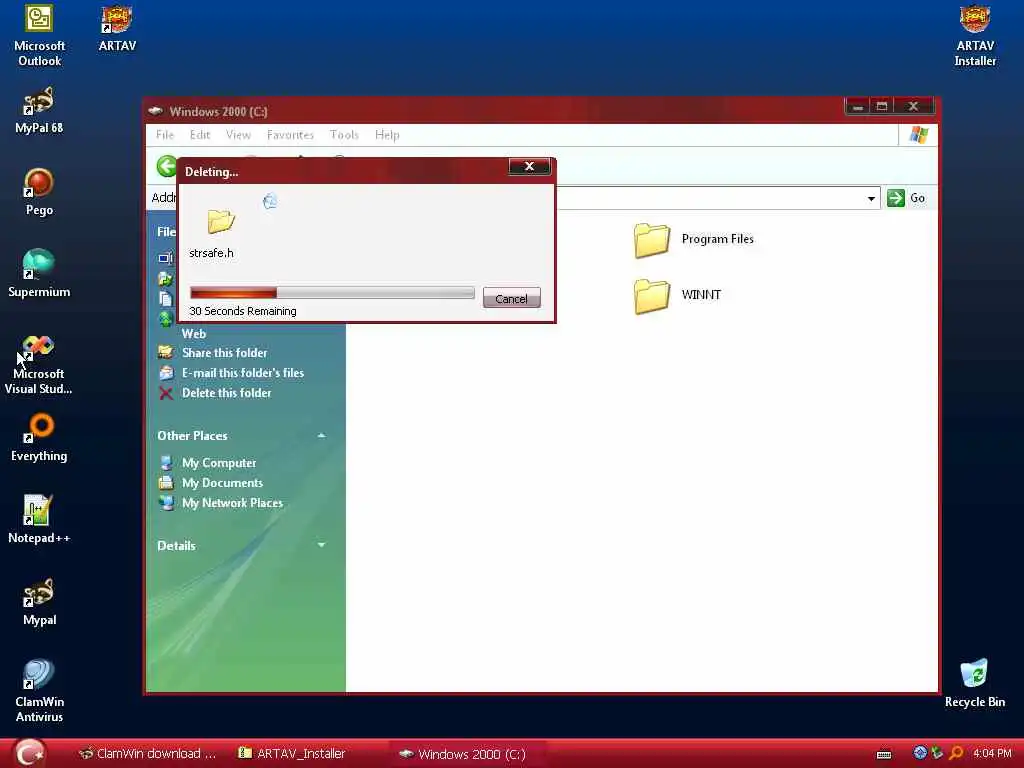Open My Network Places link

coord(232,504)
